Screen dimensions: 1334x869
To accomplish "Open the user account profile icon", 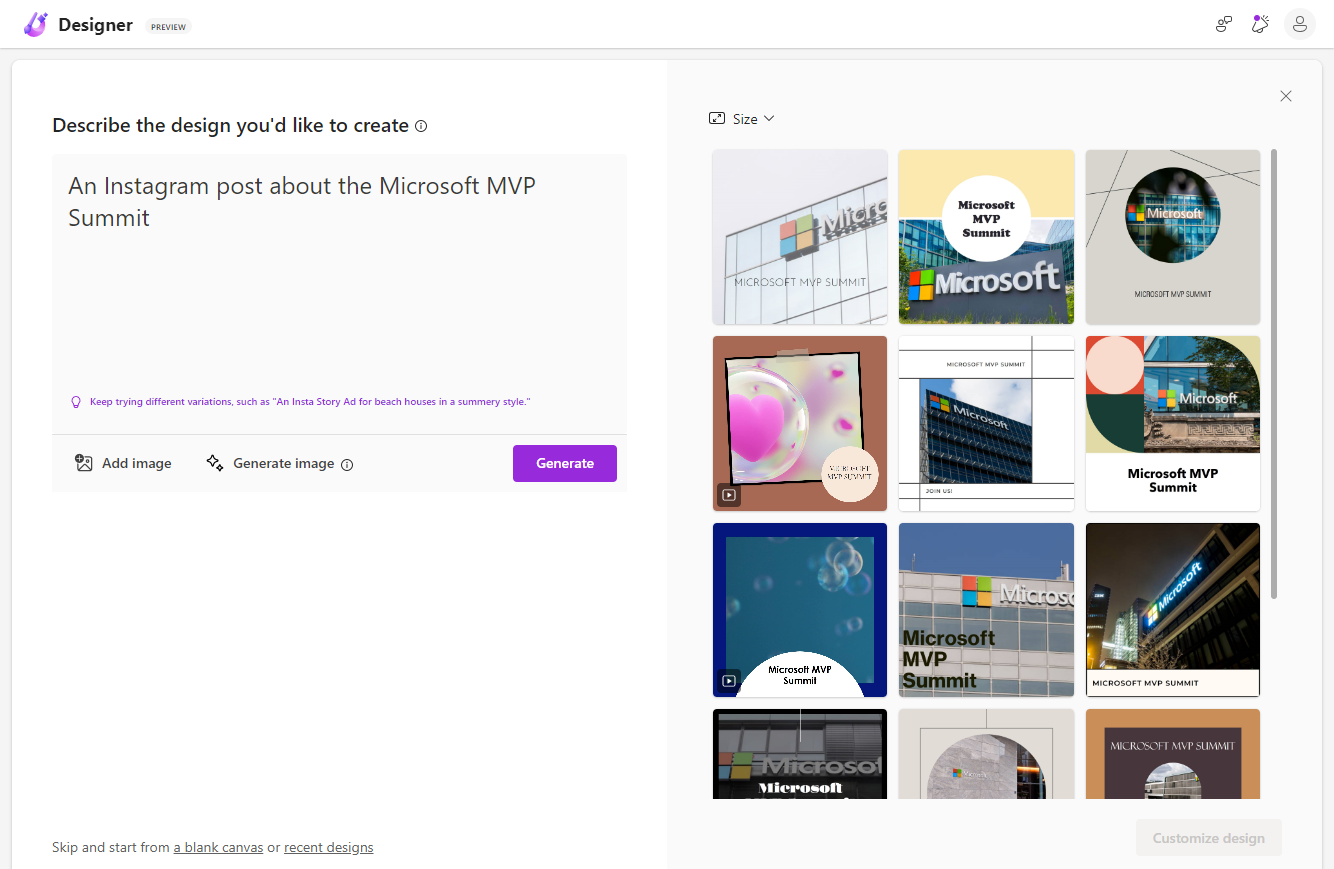I will coord(1299,25).
